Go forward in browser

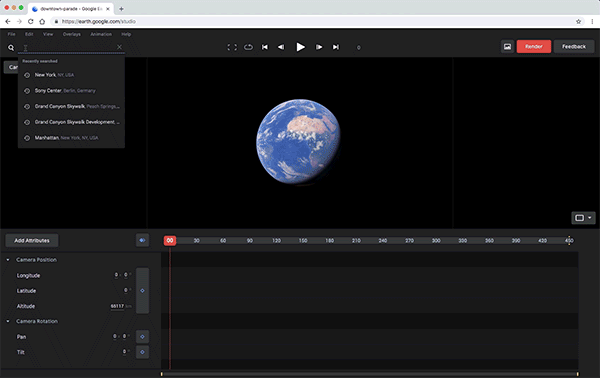coord(19,21)
